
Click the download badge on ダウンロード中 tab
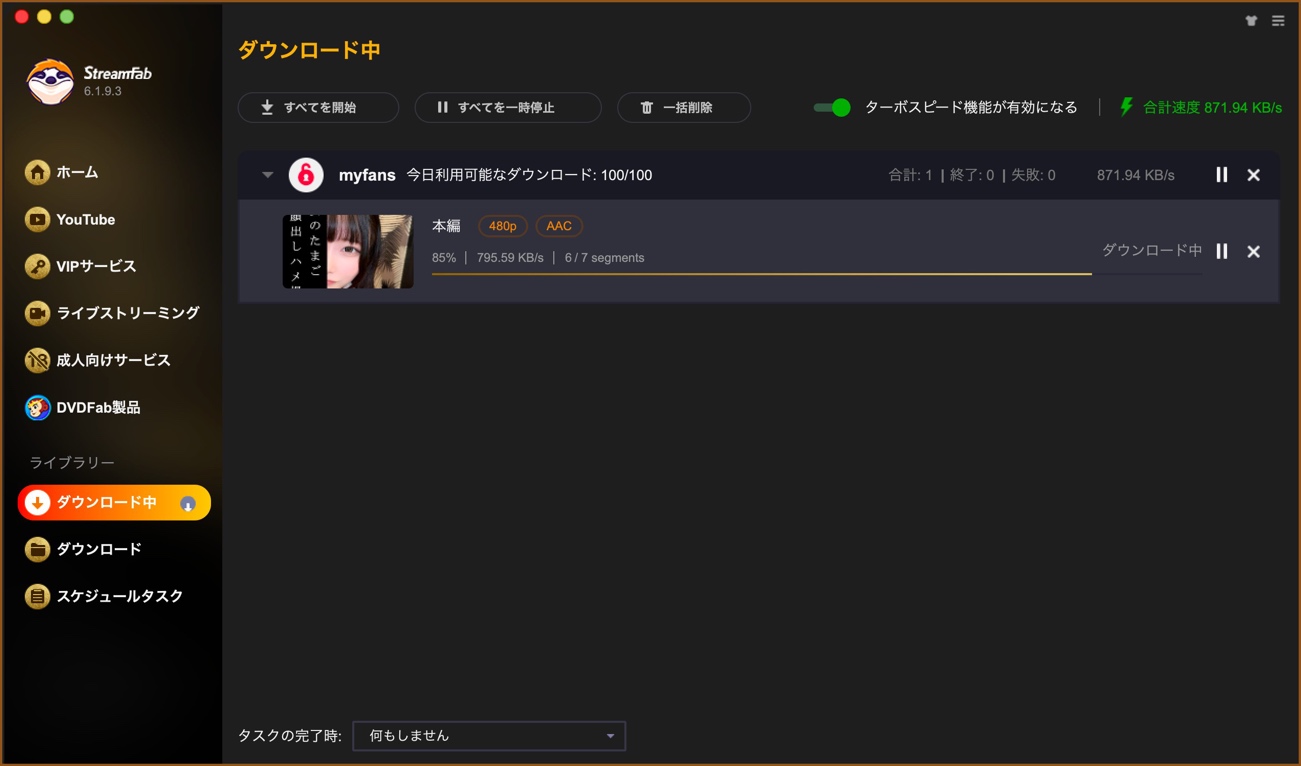[188, 503]
